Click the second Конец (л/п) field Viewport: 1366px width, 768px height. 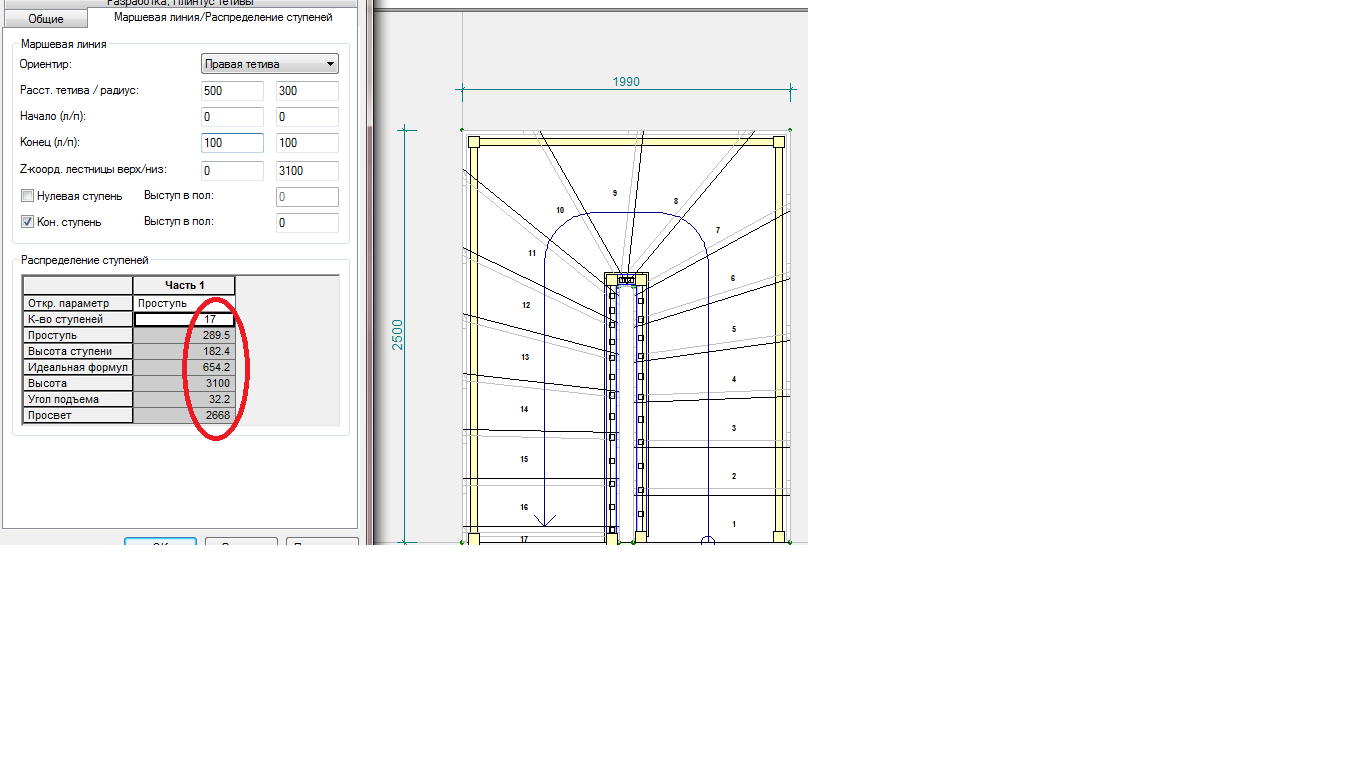pyautogui.click(x=307, y=143)
